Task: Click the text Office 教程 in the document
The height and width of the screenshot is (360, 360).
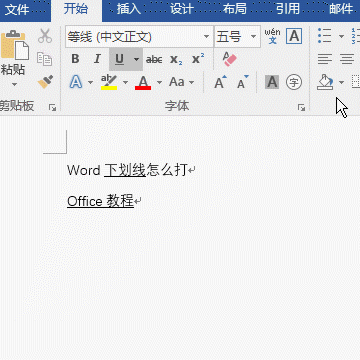Action: (x=100, y=201)
